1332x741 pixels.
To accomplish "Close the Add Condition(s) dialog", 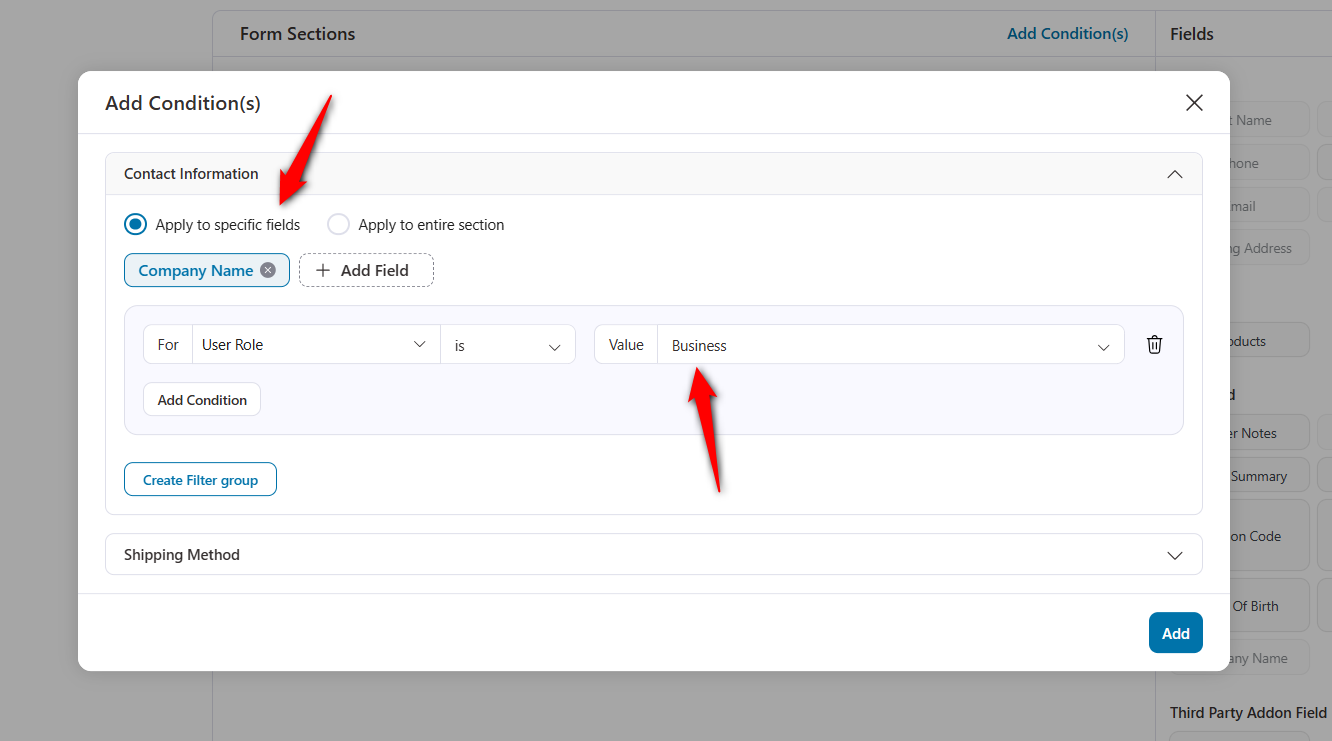I will [1193, 103].
